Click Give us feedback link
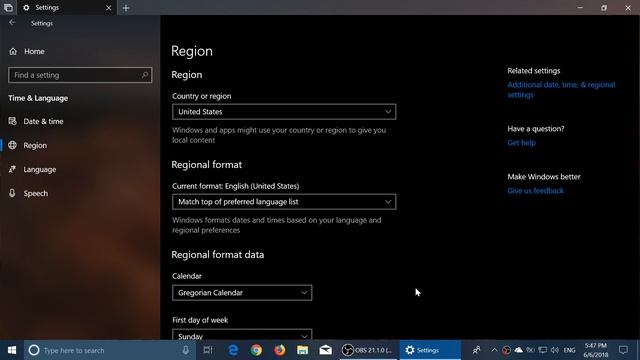The image size is (640, 360). tap(536, 191)
